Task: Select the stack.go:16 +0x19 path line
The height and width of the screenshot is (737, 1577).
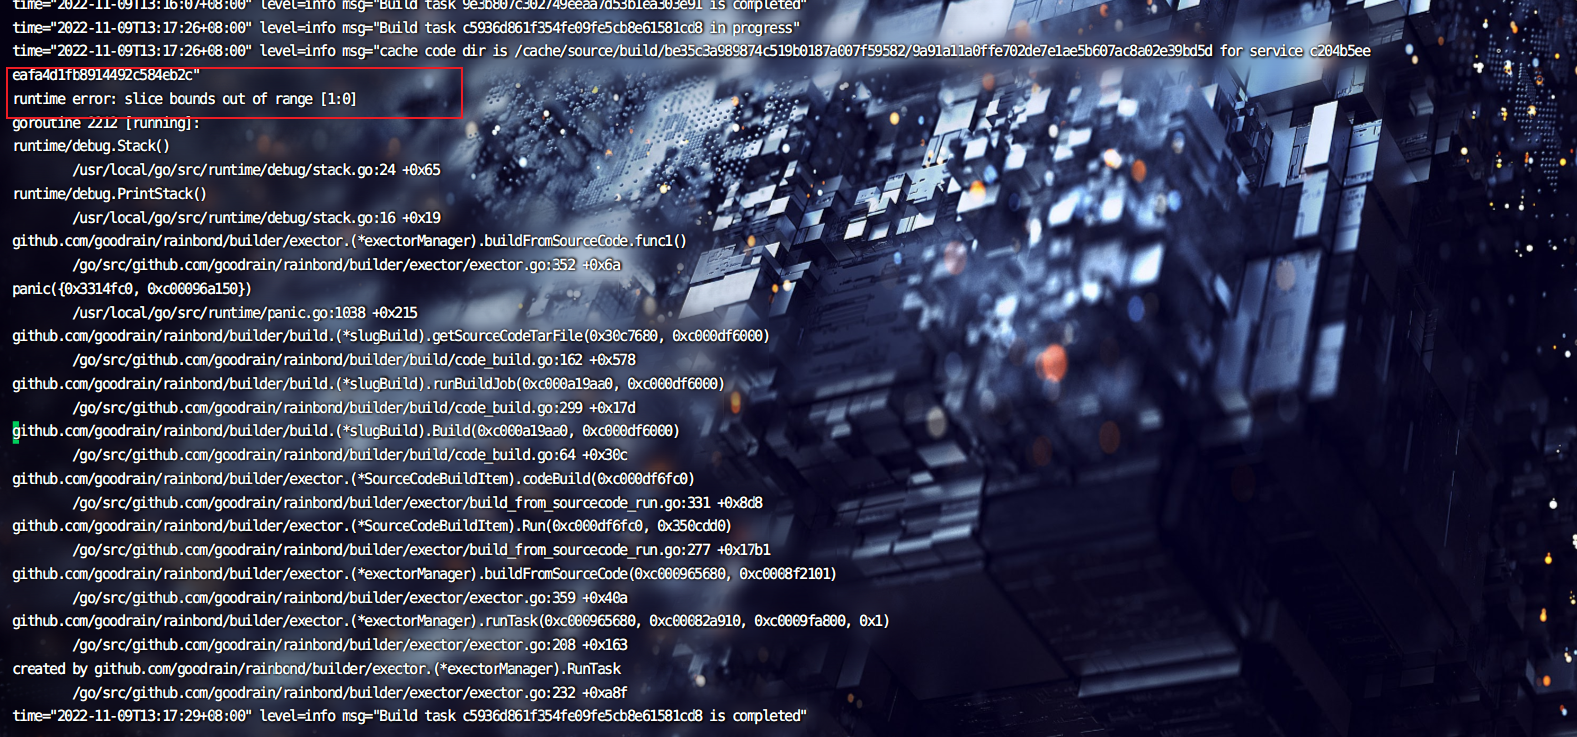Action: 256,218
